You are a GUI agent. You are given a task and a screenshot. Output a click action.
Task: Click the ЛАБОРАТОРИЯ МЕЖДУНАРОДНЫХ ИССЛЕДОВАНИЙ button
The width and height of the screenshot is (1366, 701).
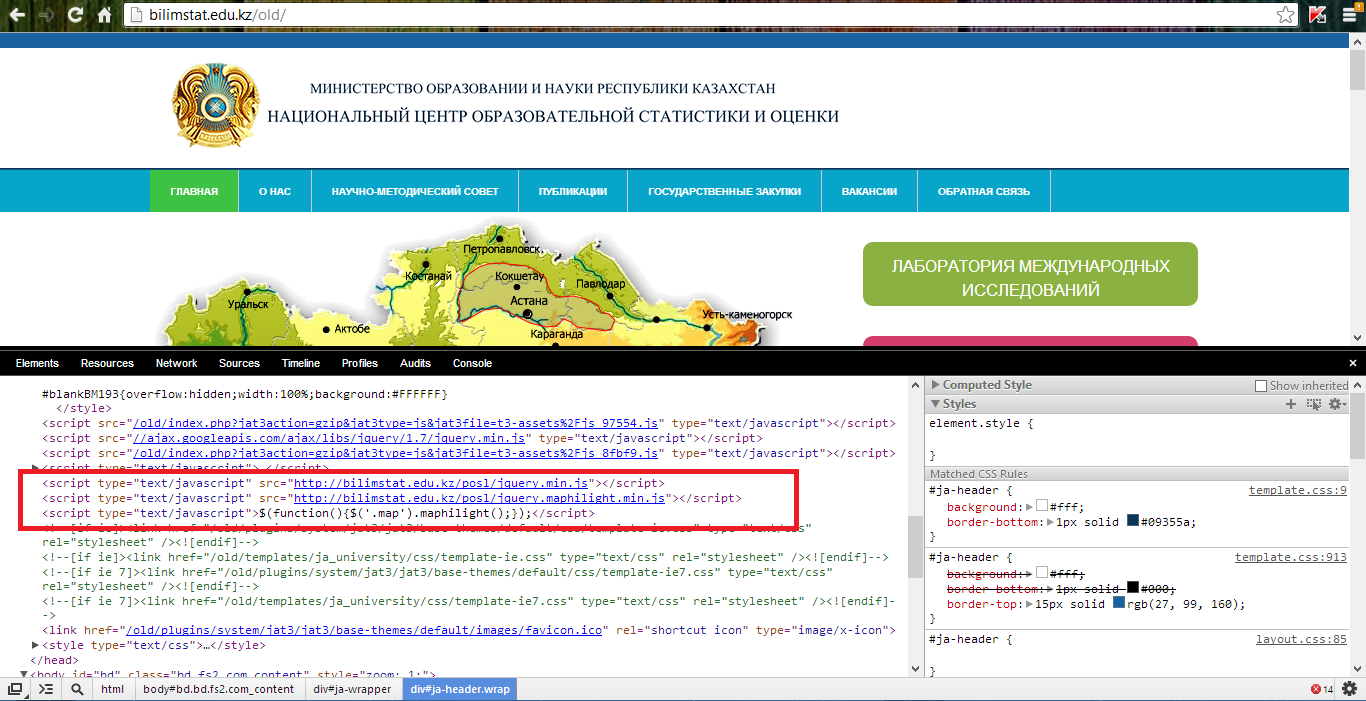(x=1030, y=274)
